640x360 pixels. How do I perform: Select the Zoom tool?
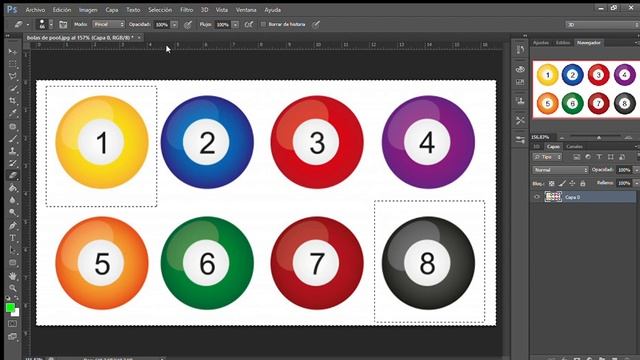[13, 288]
